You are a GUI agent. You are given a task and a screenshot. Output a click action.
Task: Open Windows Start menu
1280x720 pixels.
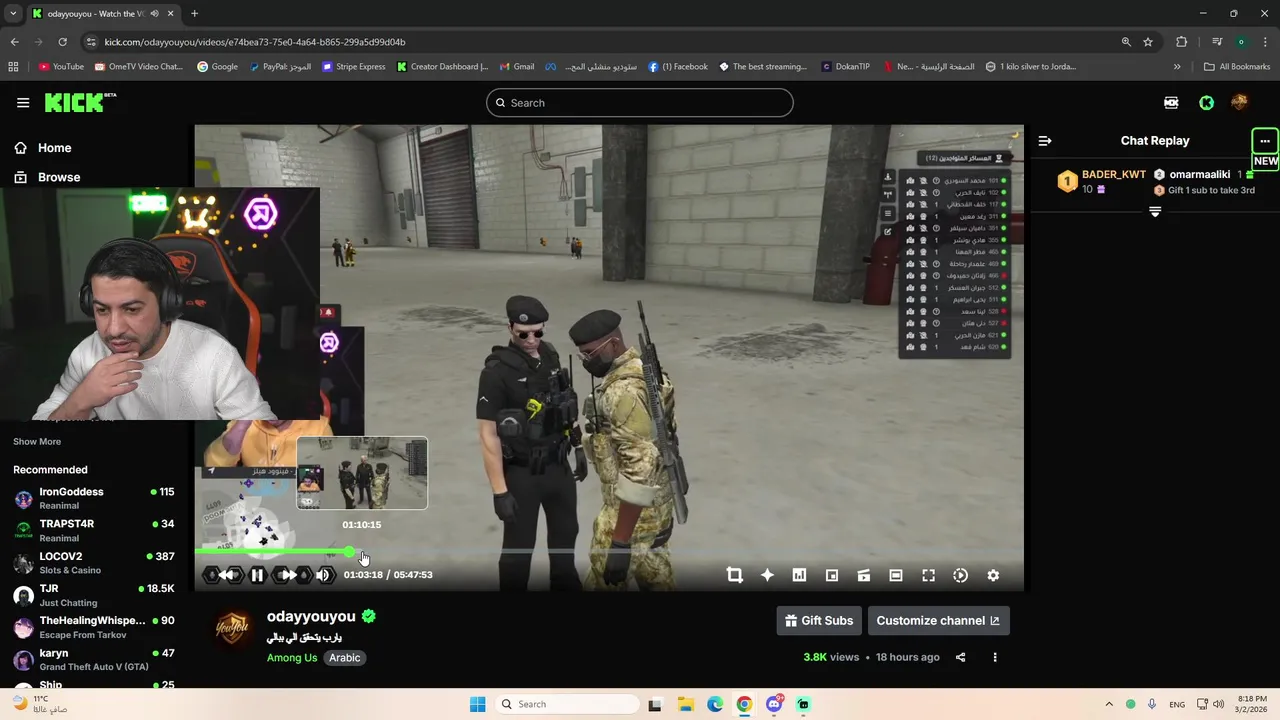pyautogui.click(x=478, y=704)
